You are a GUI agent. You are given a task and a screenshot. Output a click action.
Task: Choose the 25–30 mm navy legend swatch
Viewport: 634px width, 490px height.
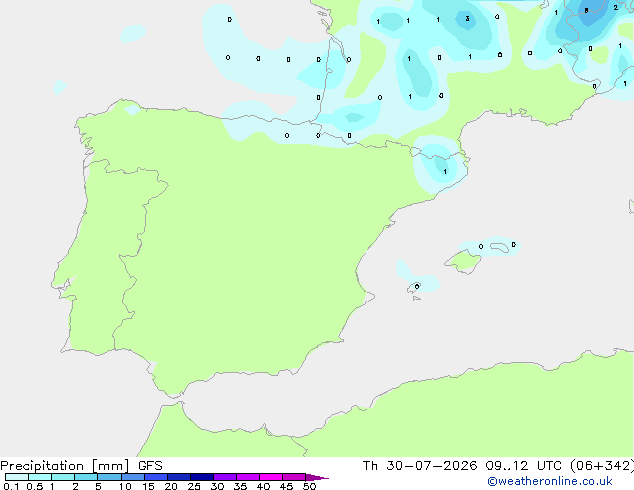point(202,477)
